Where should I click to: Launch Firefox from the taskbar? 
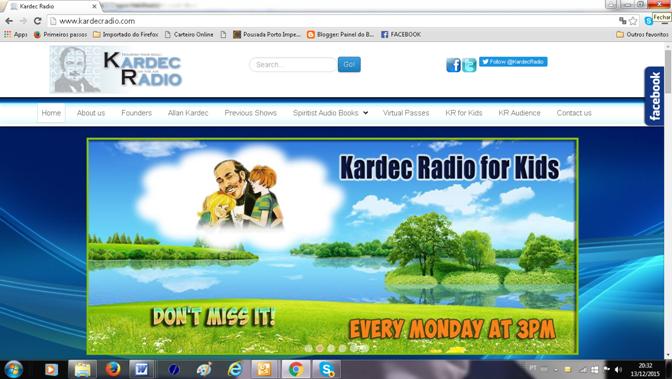(113, 369)
